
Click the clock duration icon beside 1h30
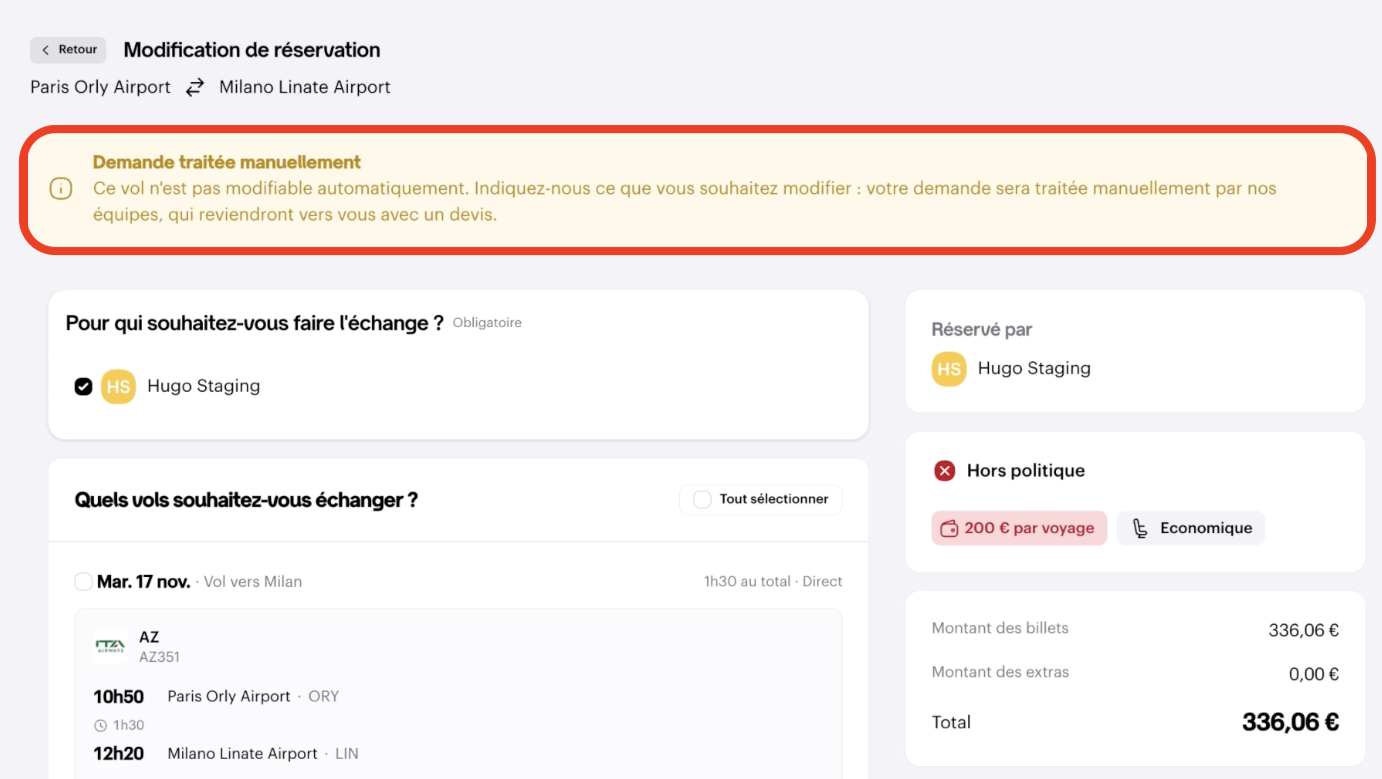pos(100,725)
